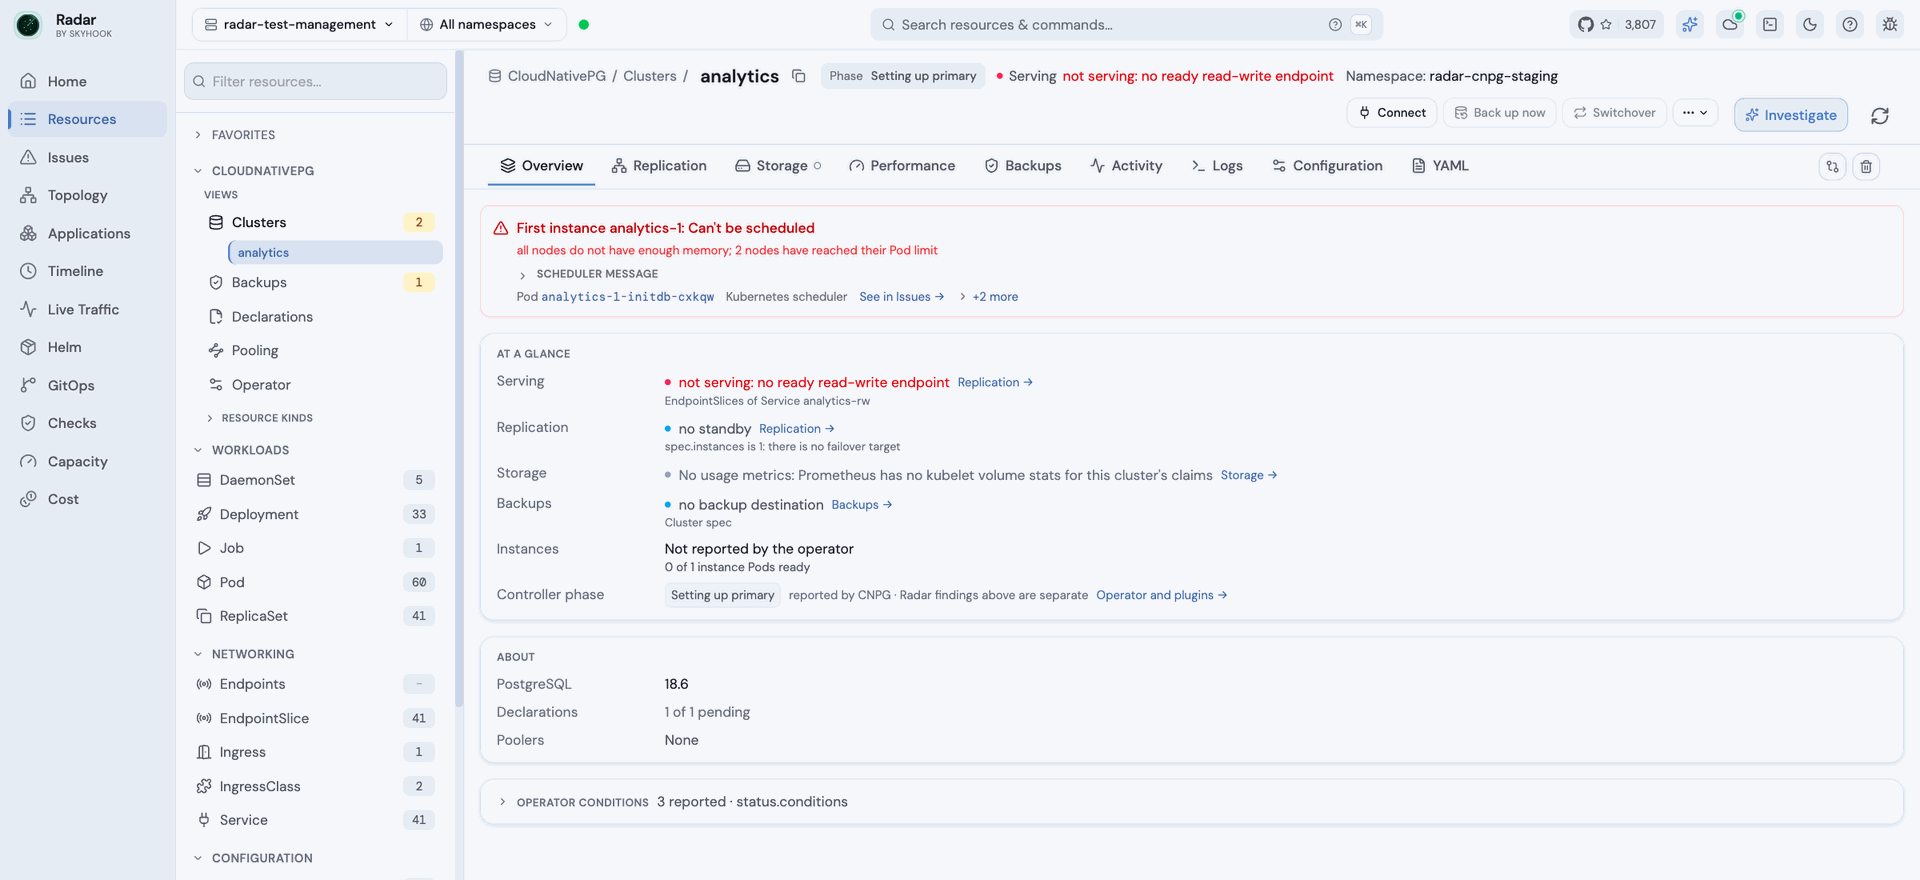Open the Helm section
Screen dimensions: 1920x880
tap(88, 347)
